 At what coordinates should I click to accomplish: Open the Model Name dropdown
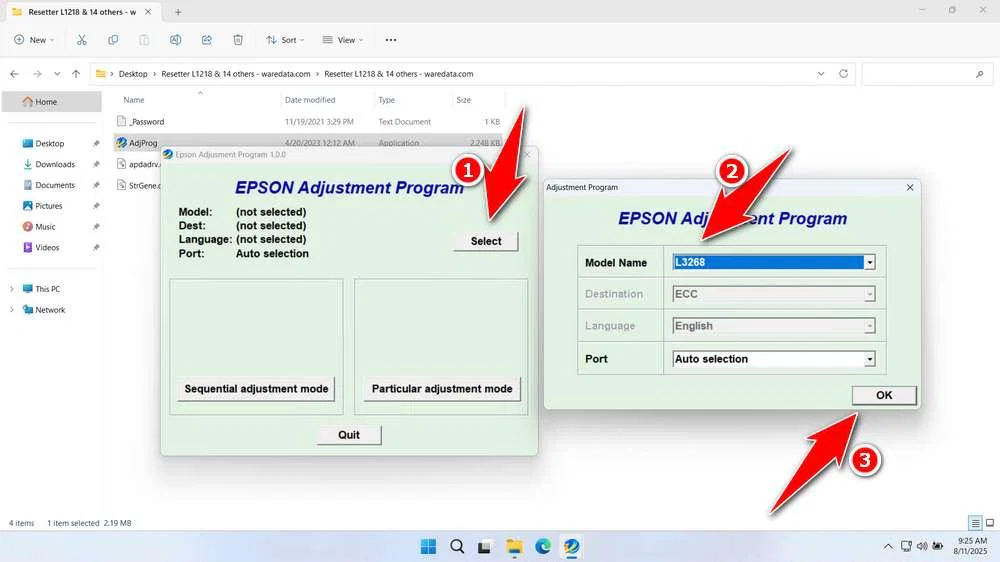click(869, 262)
